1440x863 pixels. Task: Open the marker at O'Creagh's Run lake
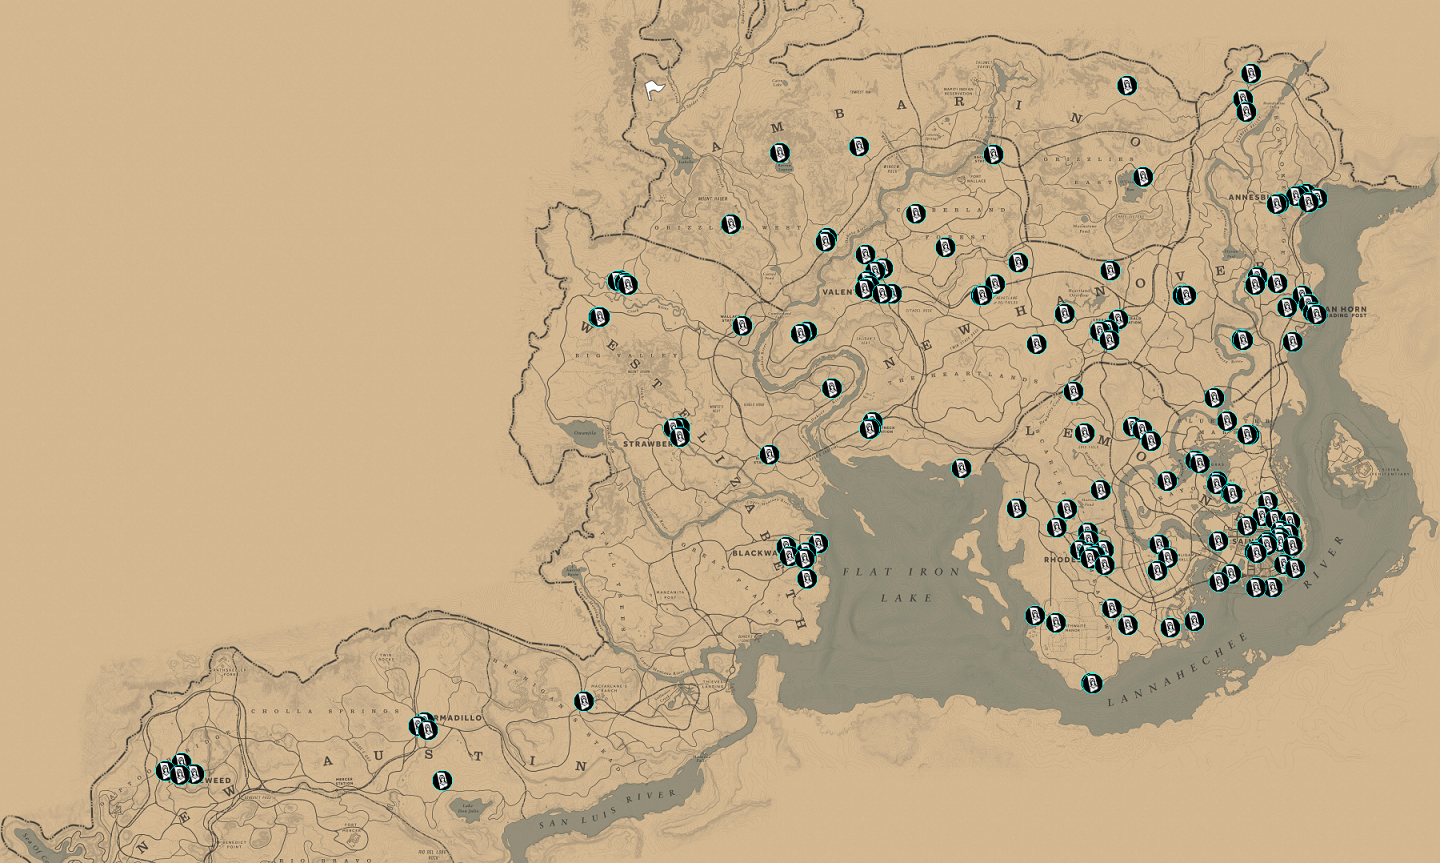tap(1143, 177)
